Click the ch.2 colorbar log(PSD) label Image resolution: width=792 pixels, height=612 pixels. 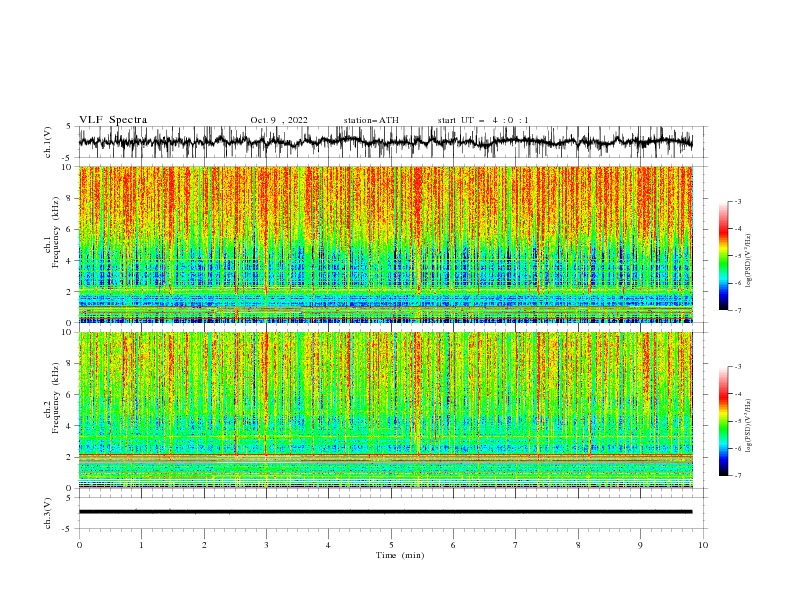click(749, 426)
